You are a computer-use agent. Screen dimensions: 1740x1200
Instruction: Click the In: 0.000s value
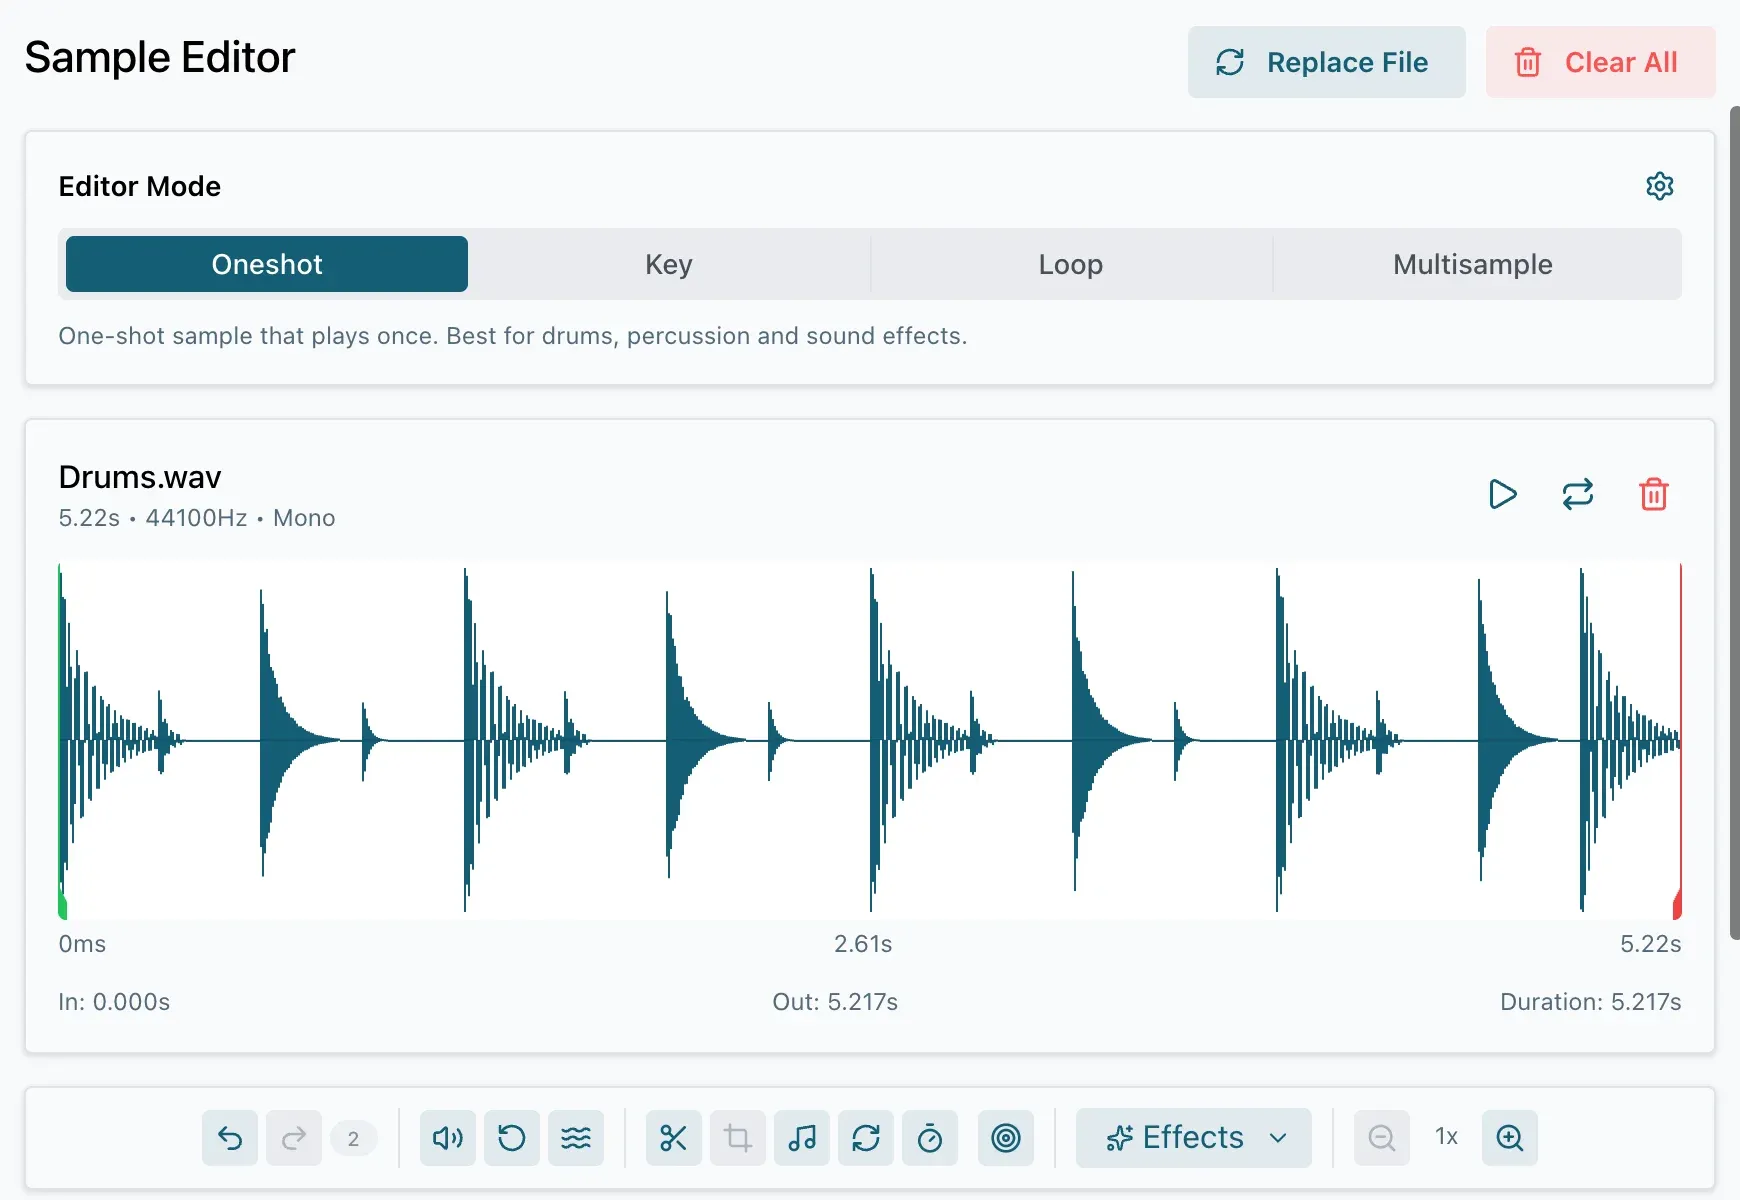pyautogui.click(x=114, y=1002)
